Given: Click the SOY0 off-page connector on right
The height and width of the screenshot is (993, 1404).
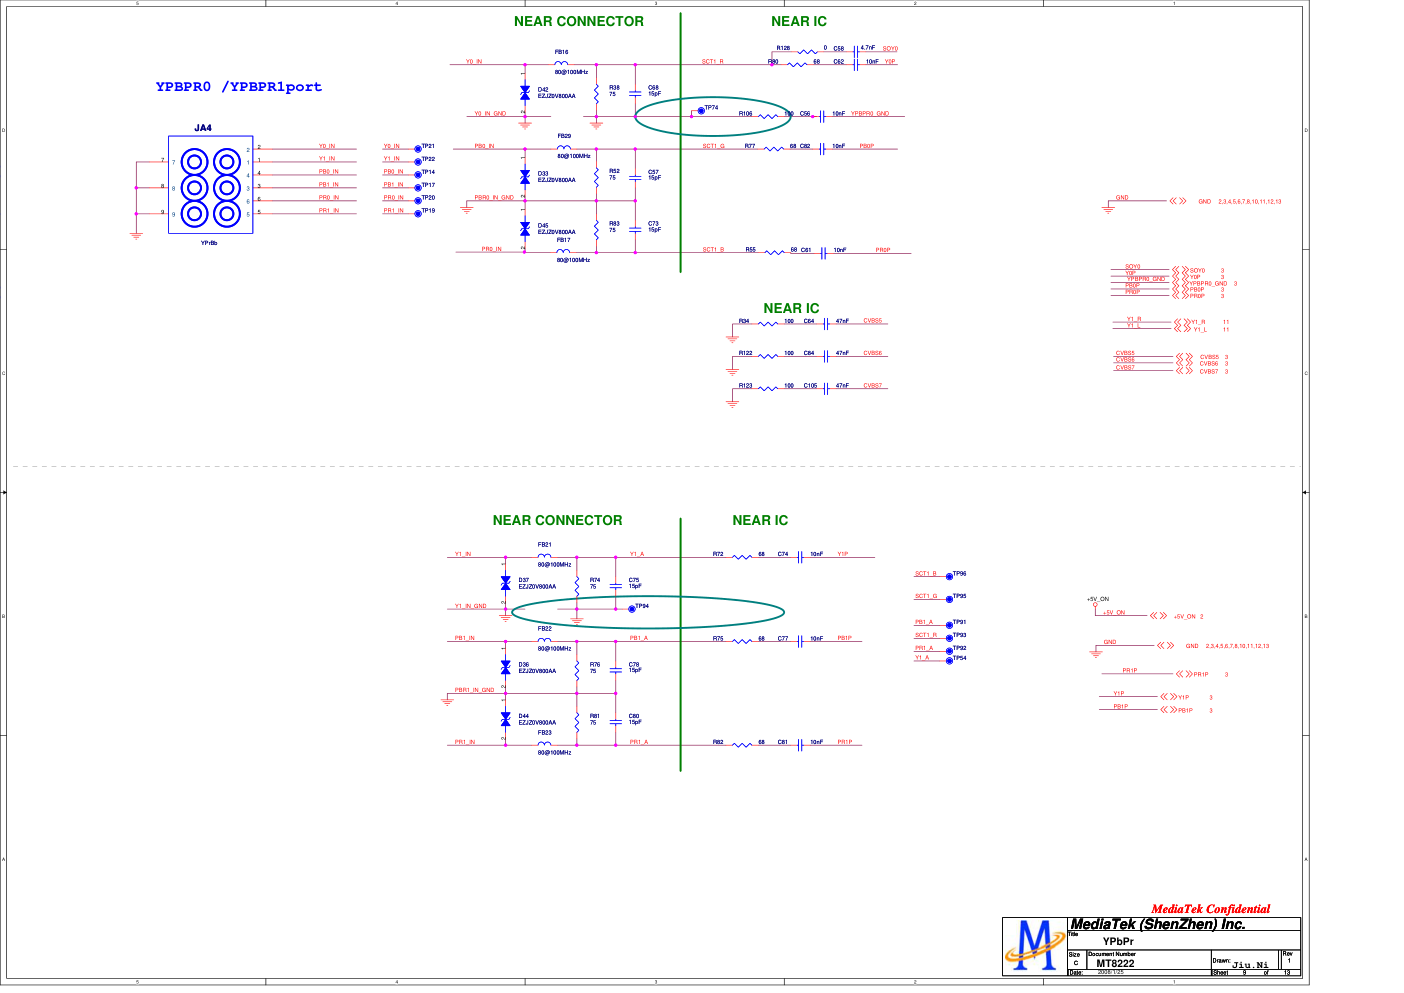Looking at the screenshot, I should click(x=1180, y=270).
